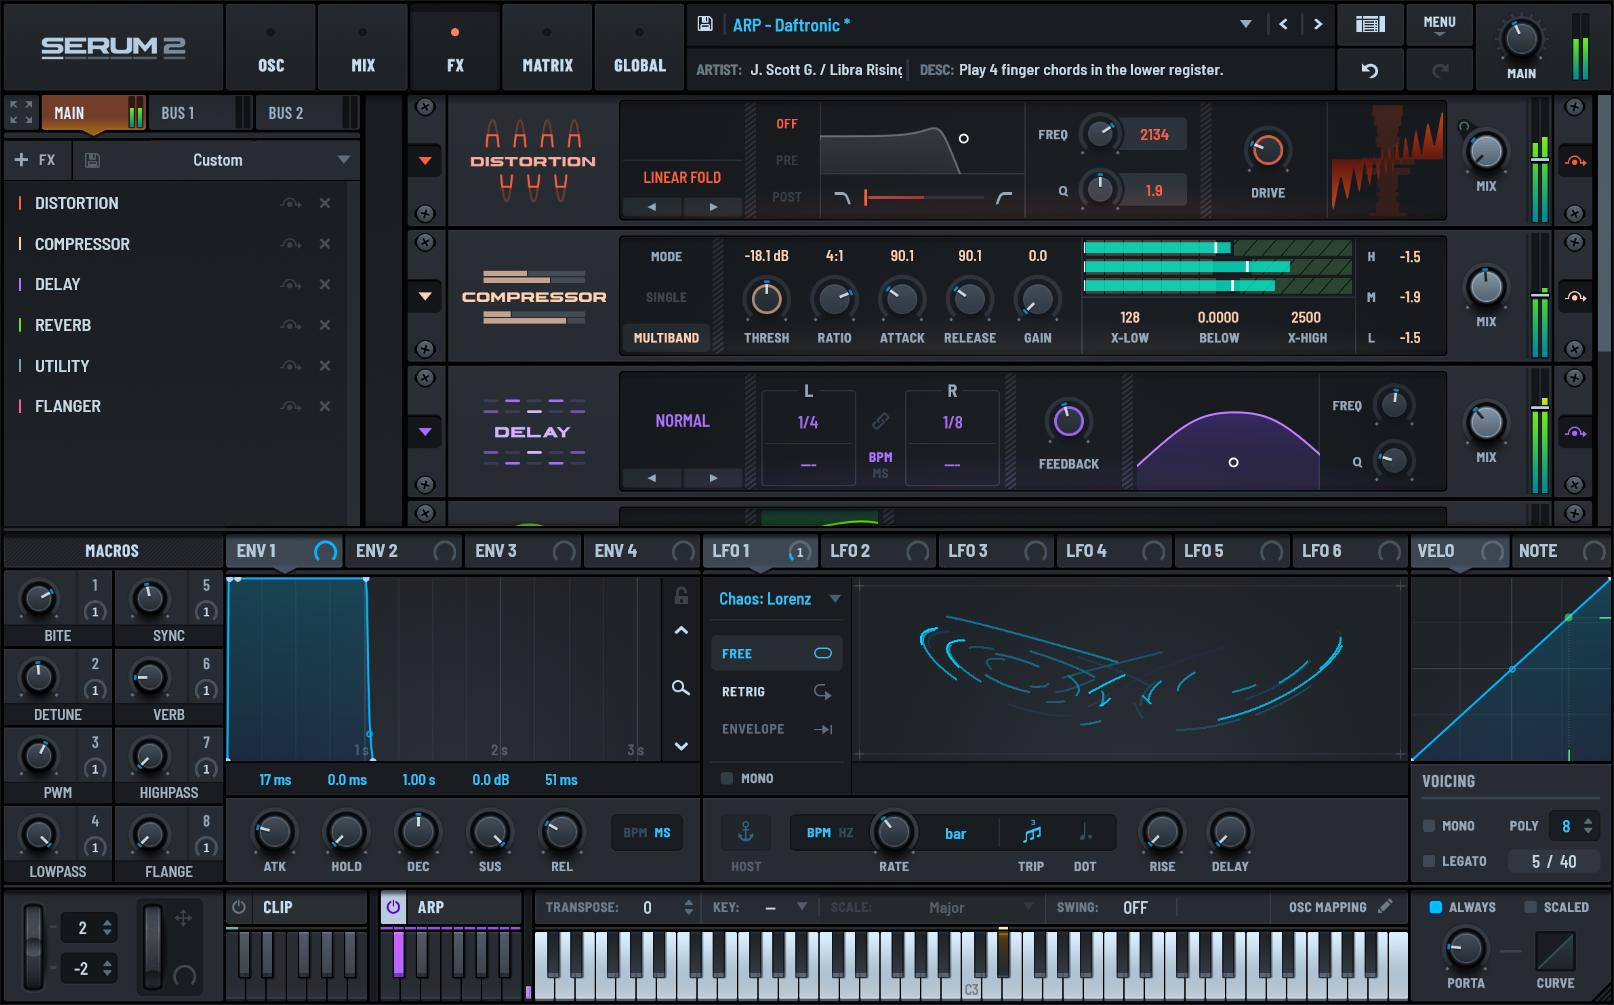Enable the MONO voicing checkbox
The height and width of the screenshot is (1005, 1614).
click(x=1429, y=826)
